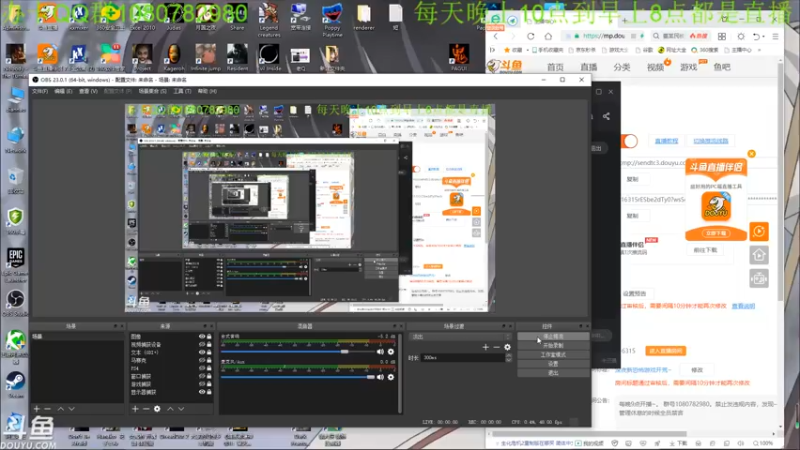Remove scene with minus in Scenes panel
800x450 pixels.
point(47,409)
